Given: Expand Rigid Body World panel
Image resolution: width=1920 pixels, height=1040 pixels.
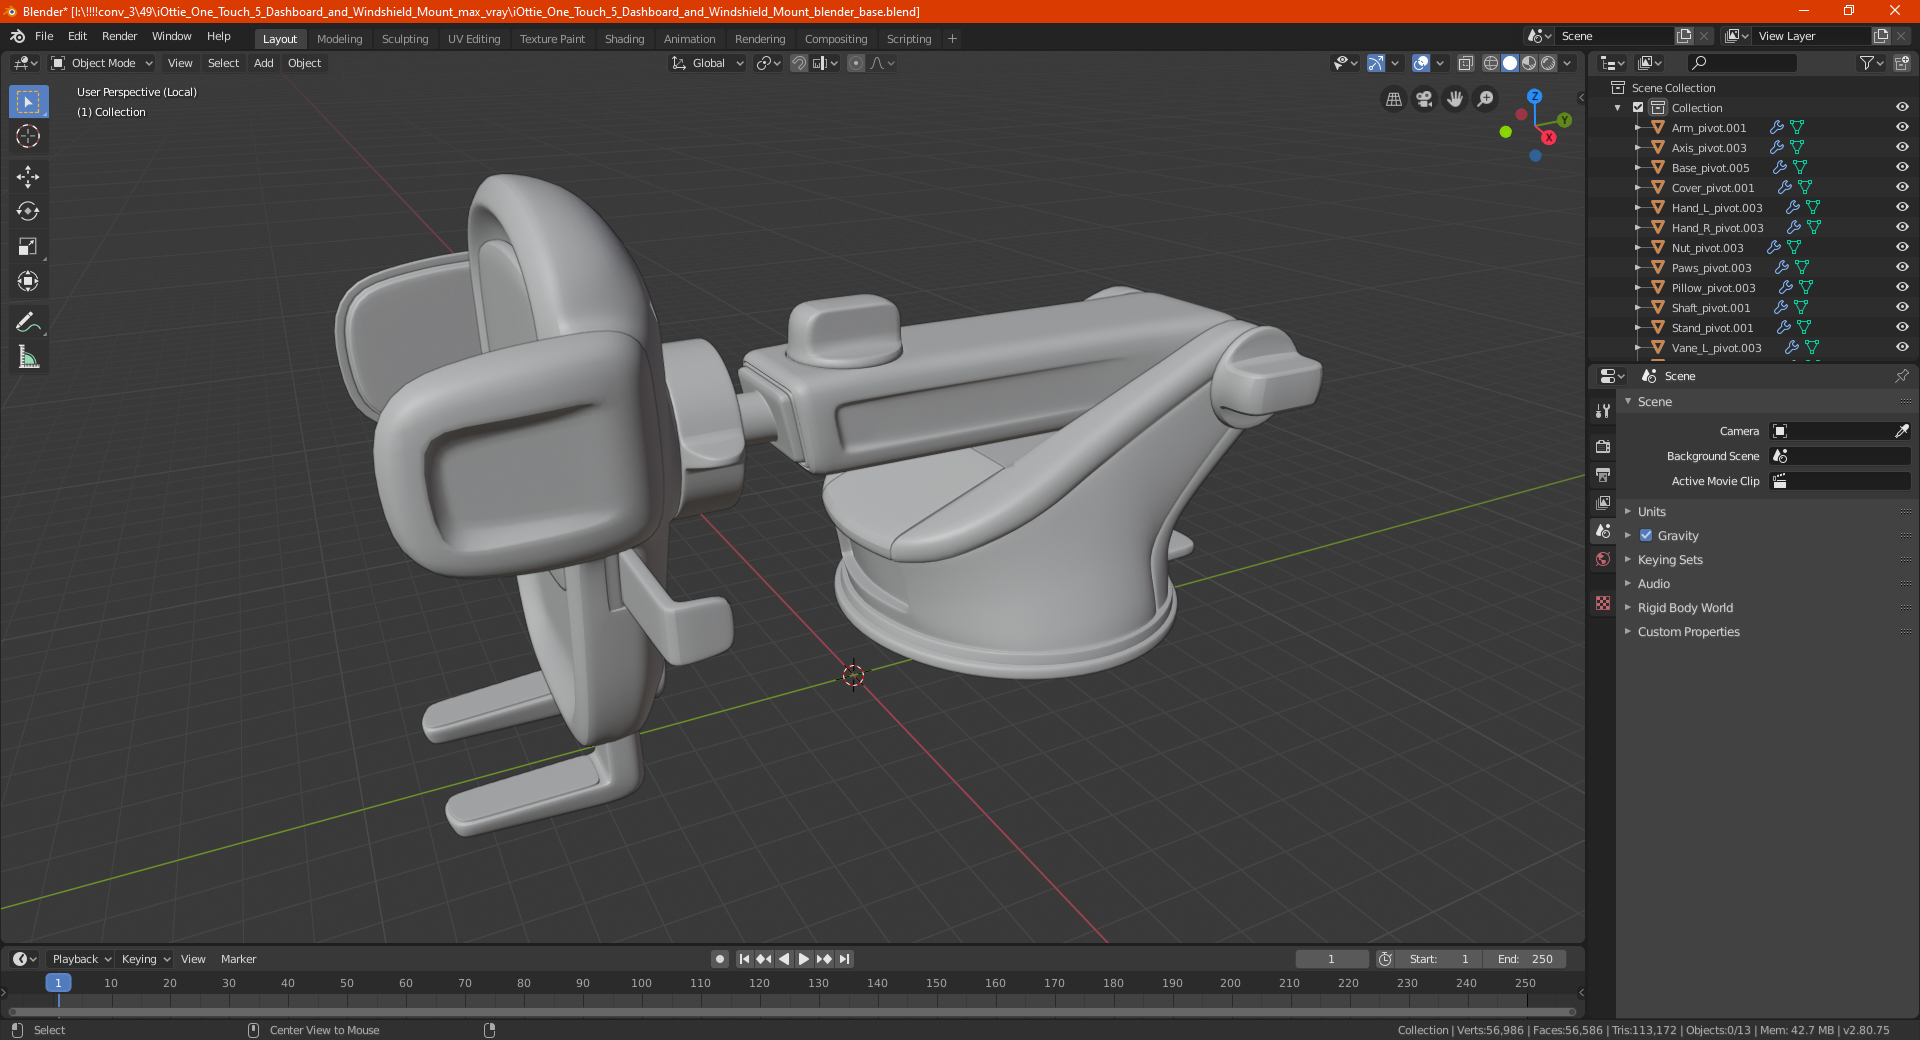Looking at the screenshot, I should pos(1685,608).
